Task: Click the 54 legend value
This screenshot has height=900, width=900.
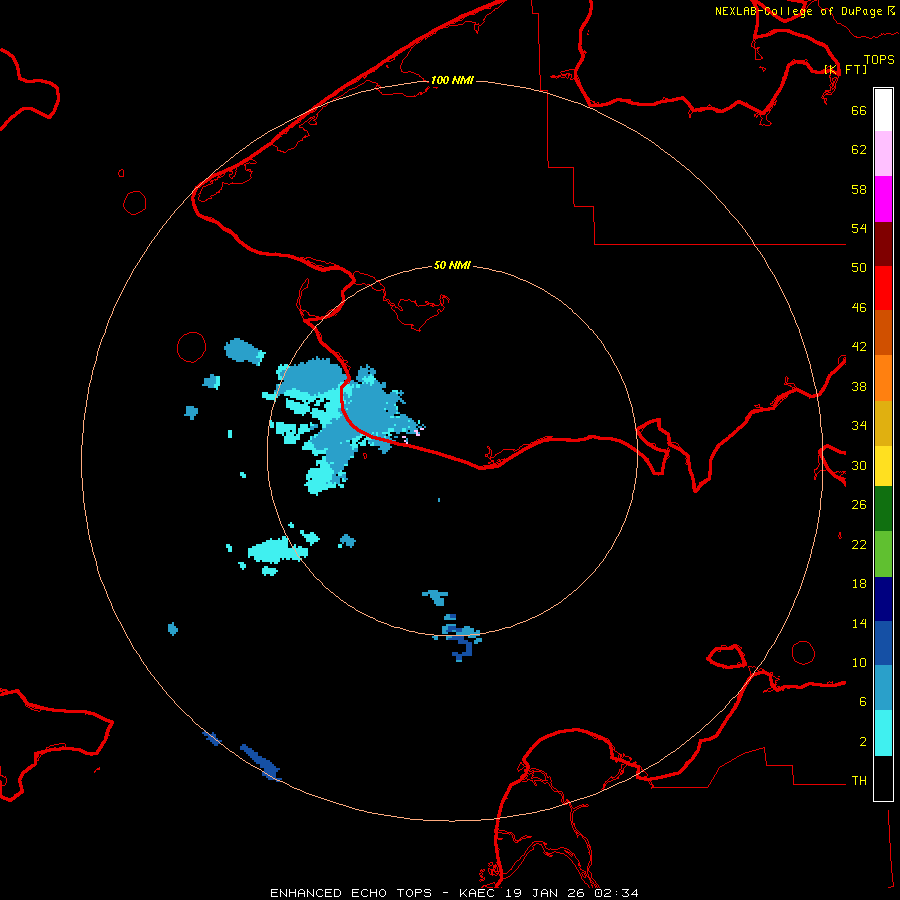Action: tap(859, 228)
